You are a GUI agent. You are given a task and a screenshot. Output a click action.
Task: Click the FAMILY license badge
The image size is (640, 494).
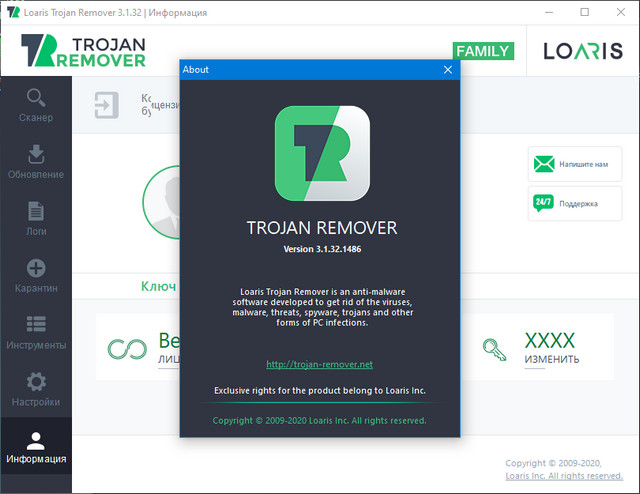click(483, 51)
